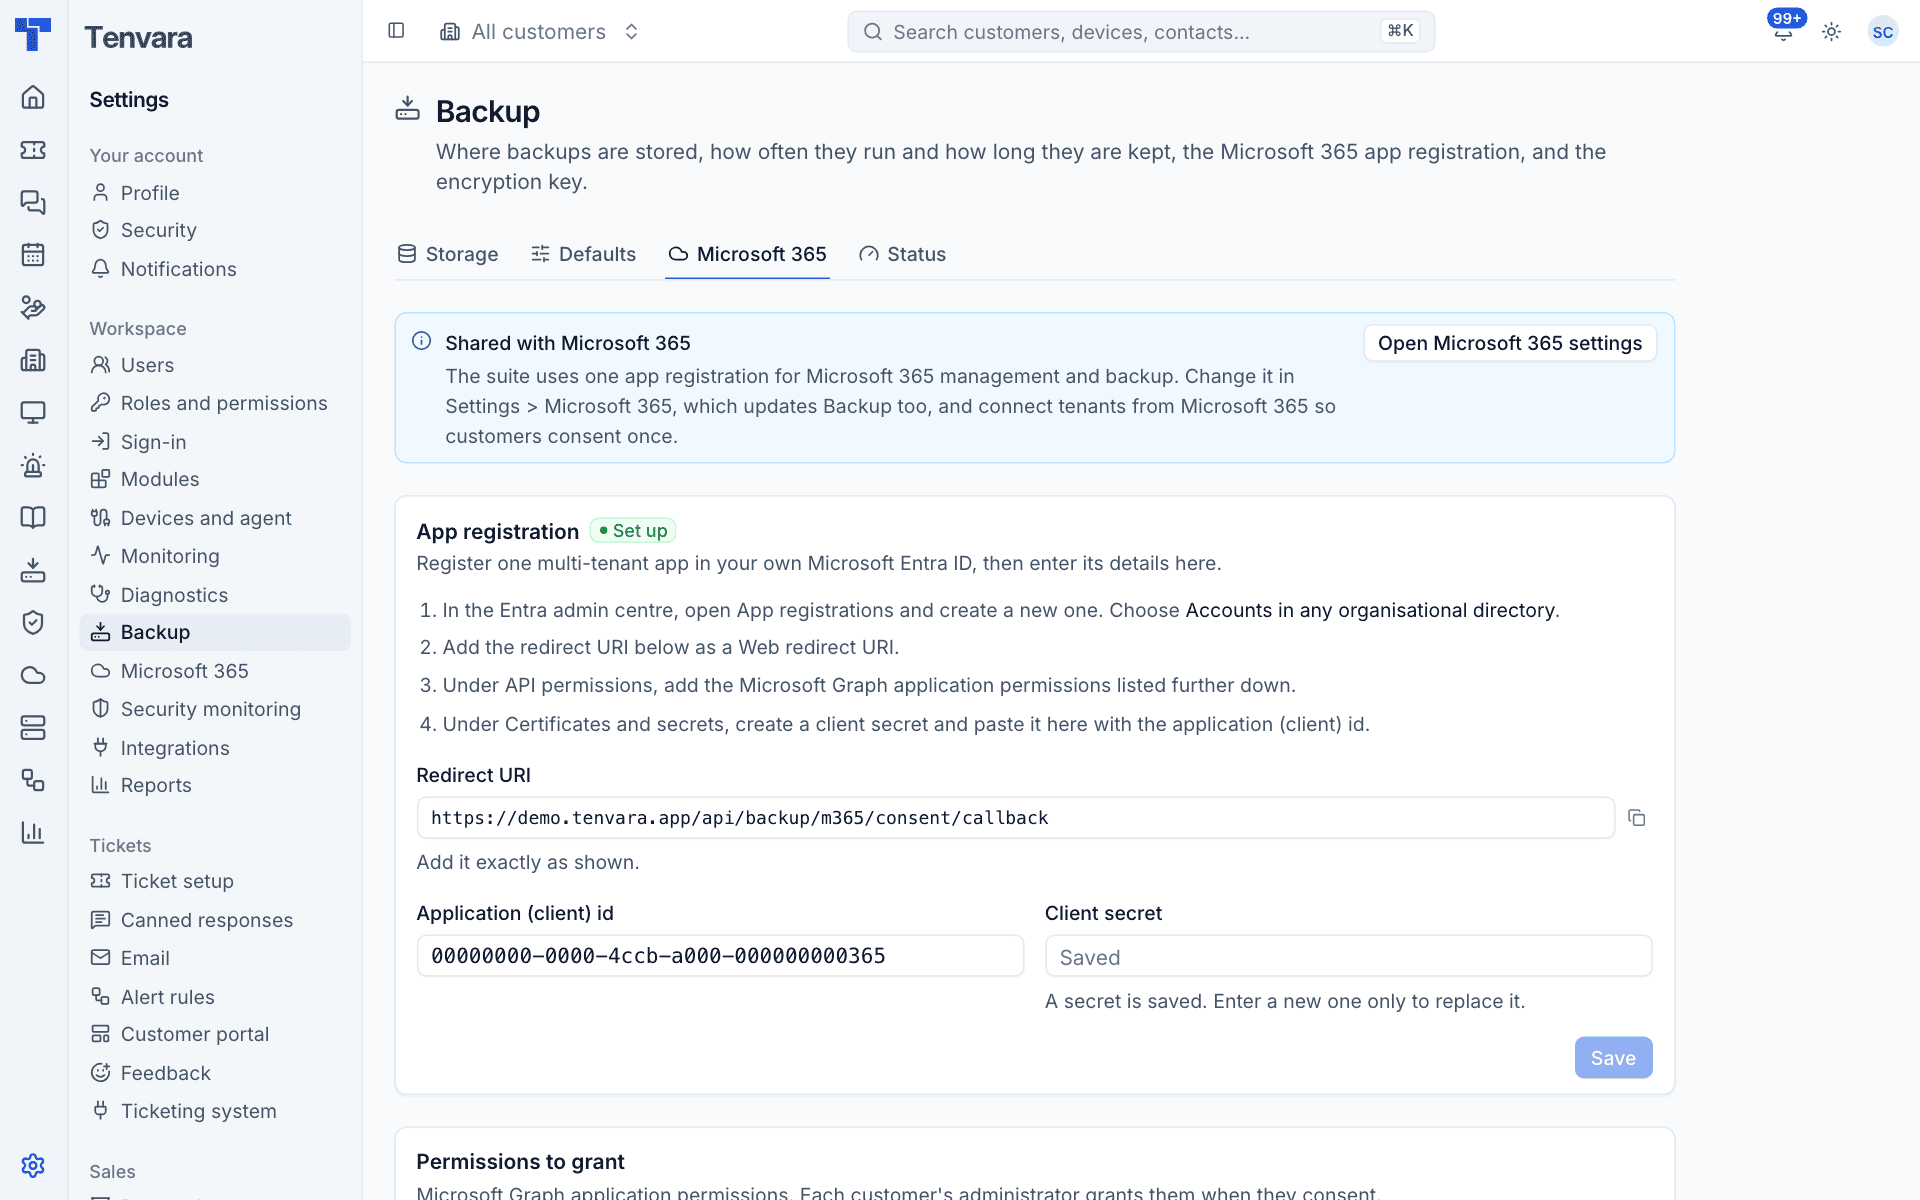Open Ticket setup

[x=215, y=881]
